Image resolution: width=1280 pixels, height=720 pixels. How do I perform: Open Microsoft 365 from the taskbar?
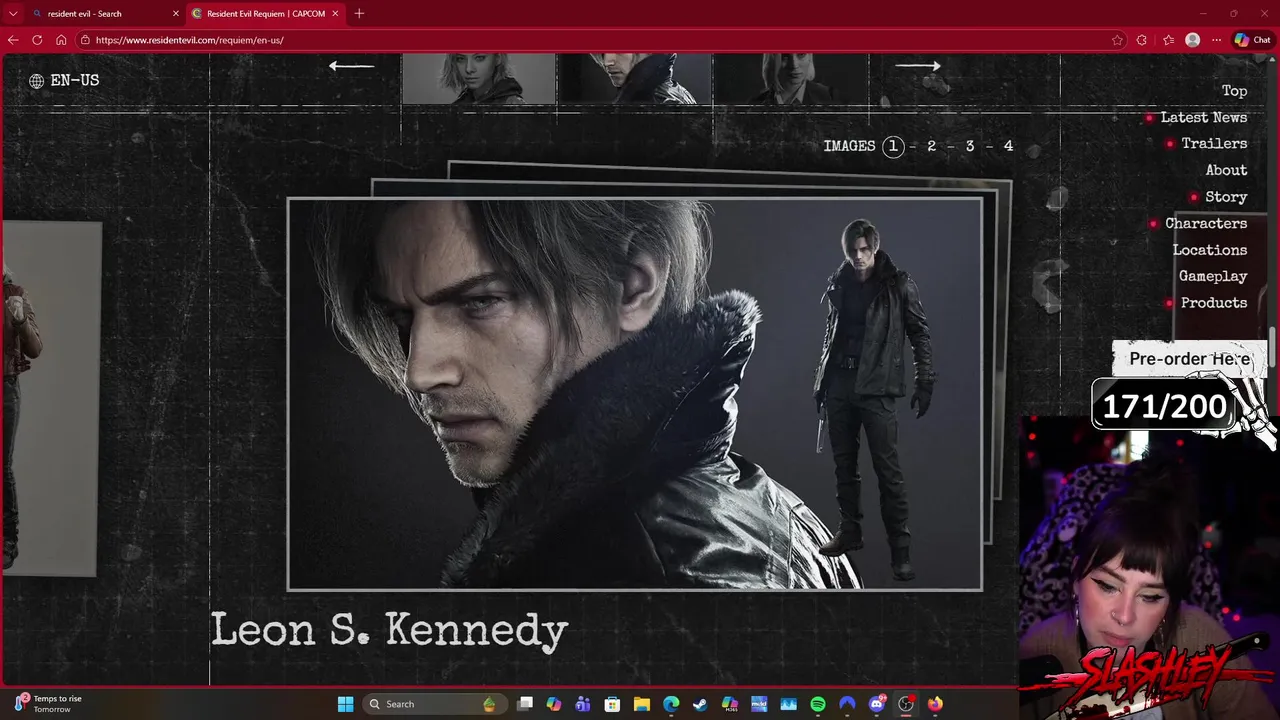pos(730,704)
